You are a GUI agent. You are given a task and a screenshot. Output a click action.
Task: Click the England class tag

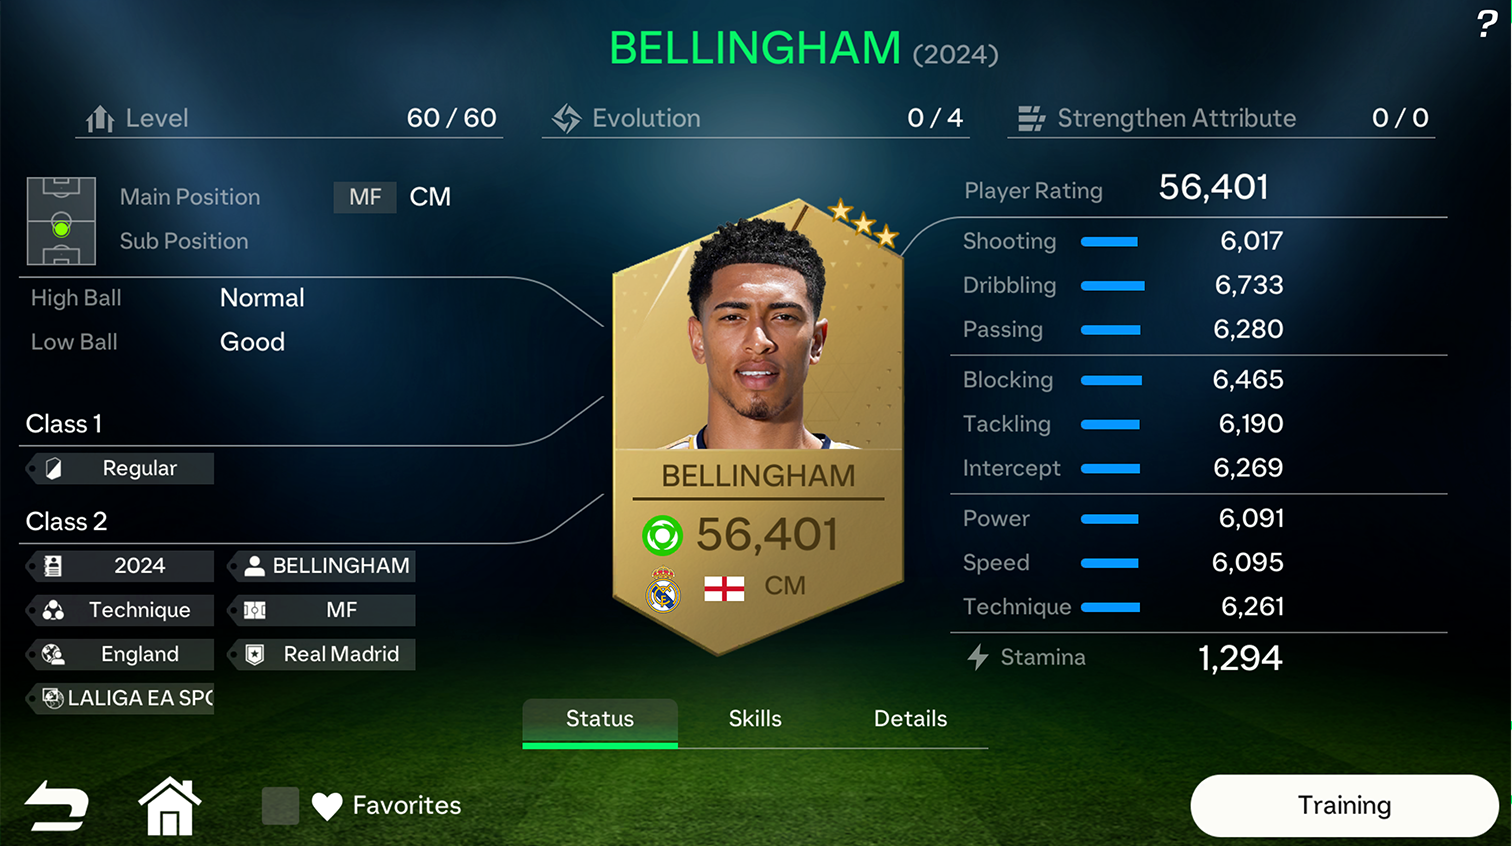[121, 654]
